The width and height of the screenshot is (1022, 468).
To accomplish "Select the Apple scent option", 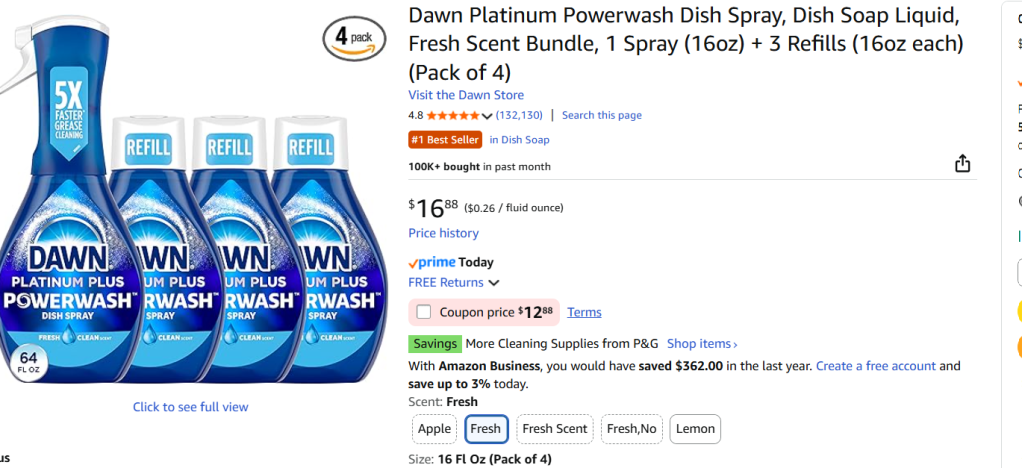I will click(434, 429).
